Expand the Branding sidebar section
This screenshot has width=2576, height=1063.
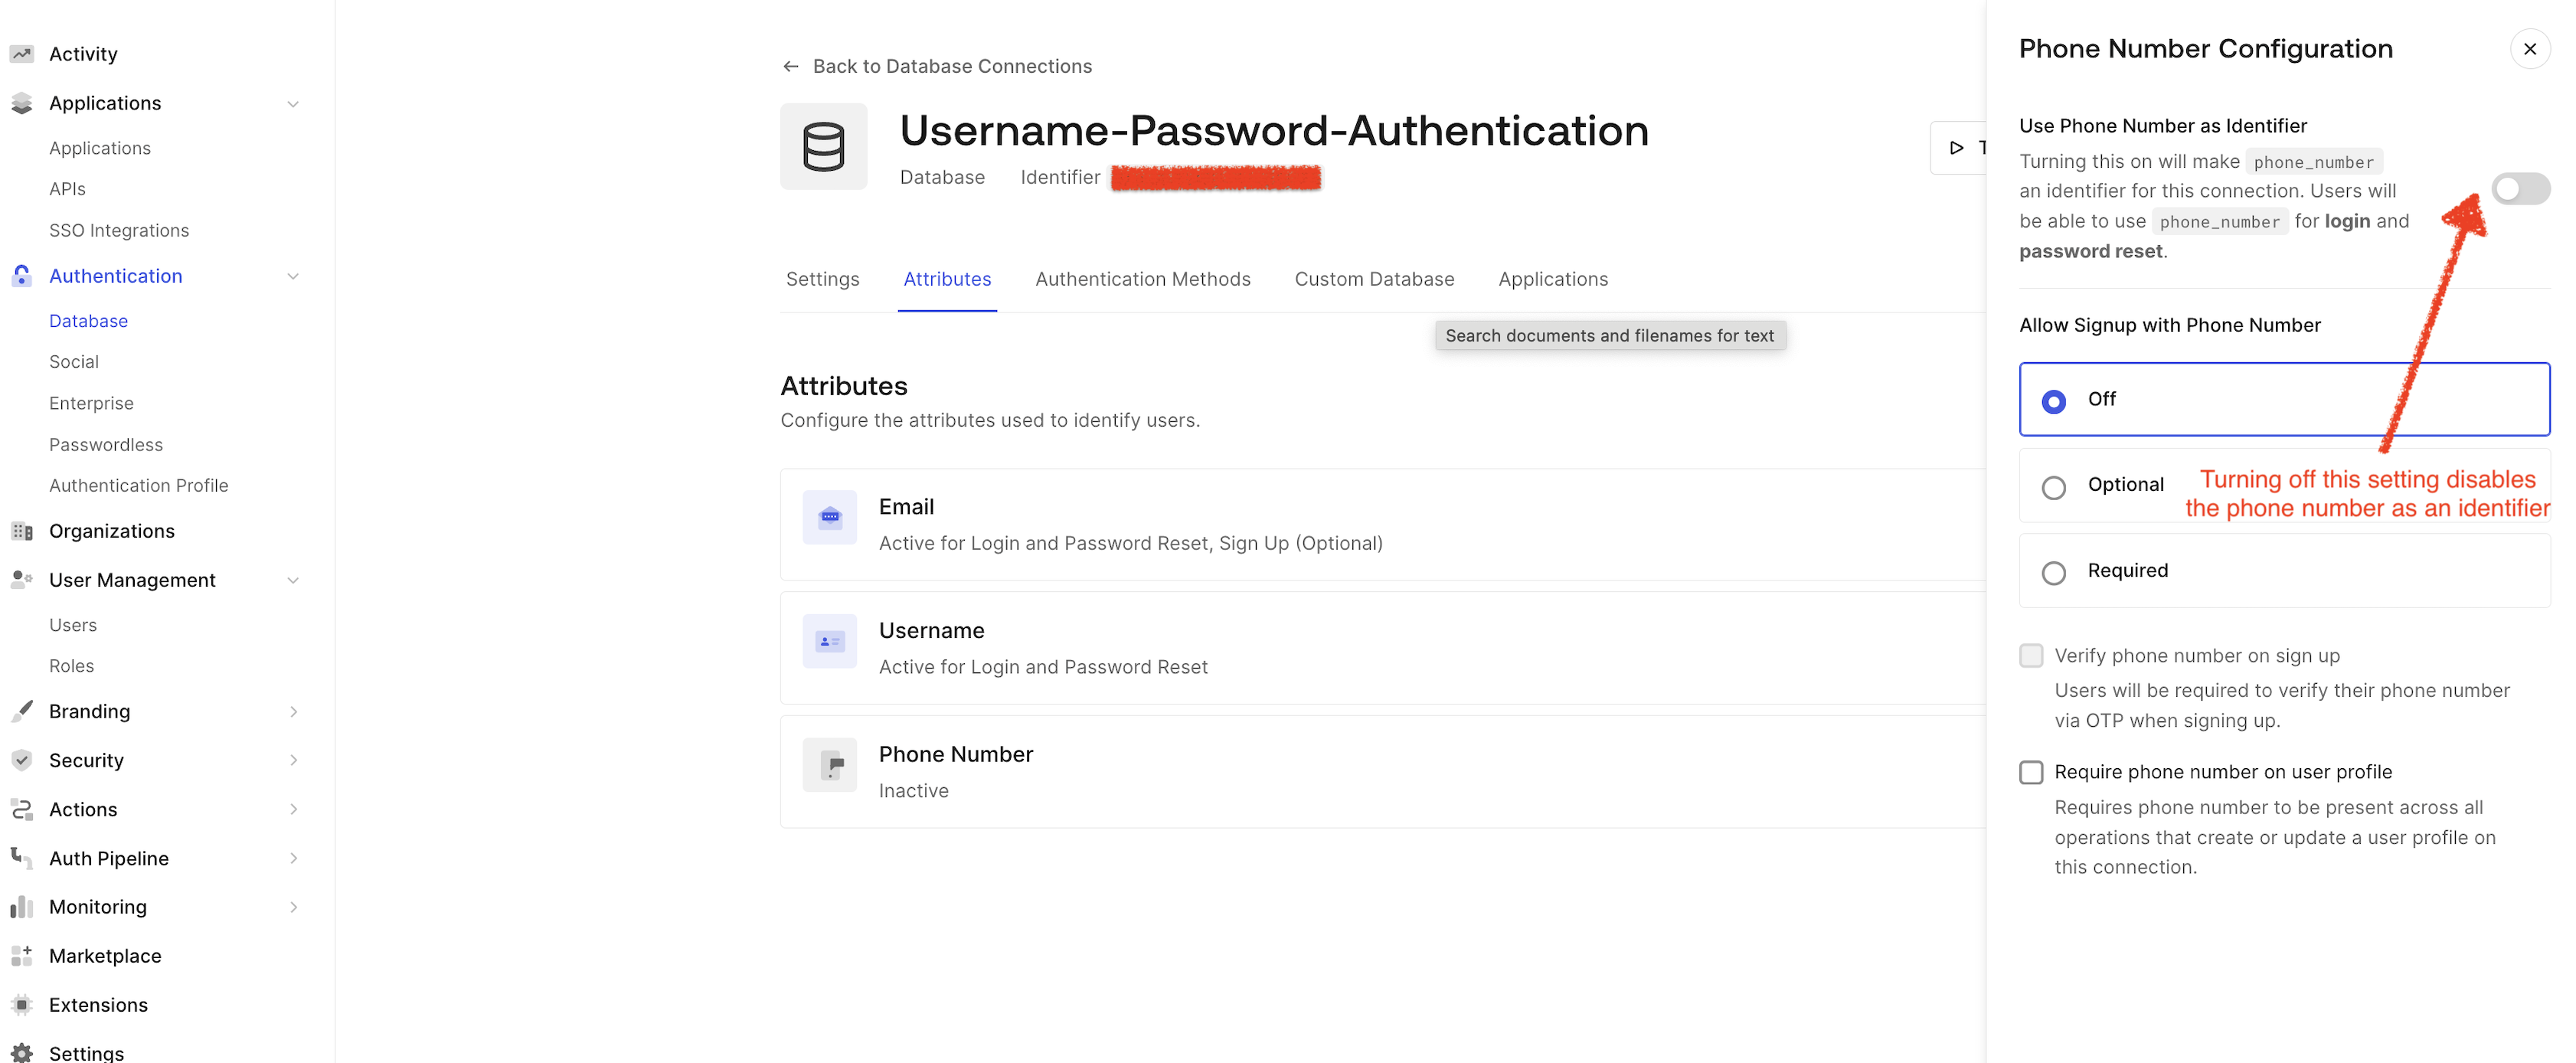293,712
